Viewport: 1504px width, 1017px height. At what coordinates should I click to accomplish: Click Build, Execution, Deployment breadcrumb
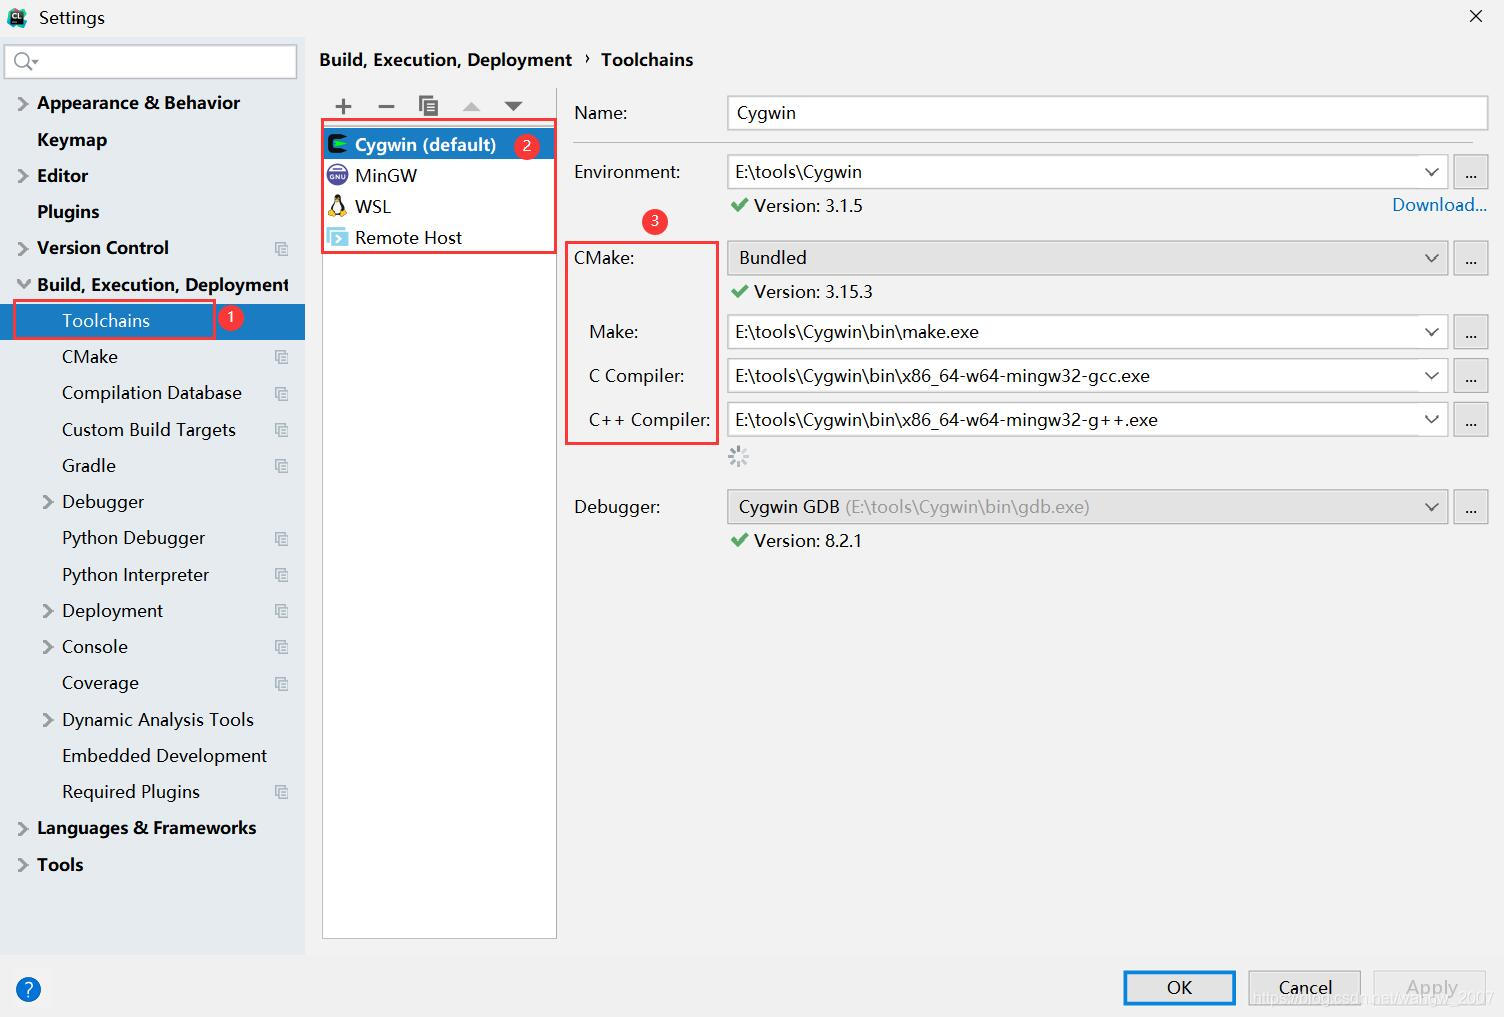(445, 60)
